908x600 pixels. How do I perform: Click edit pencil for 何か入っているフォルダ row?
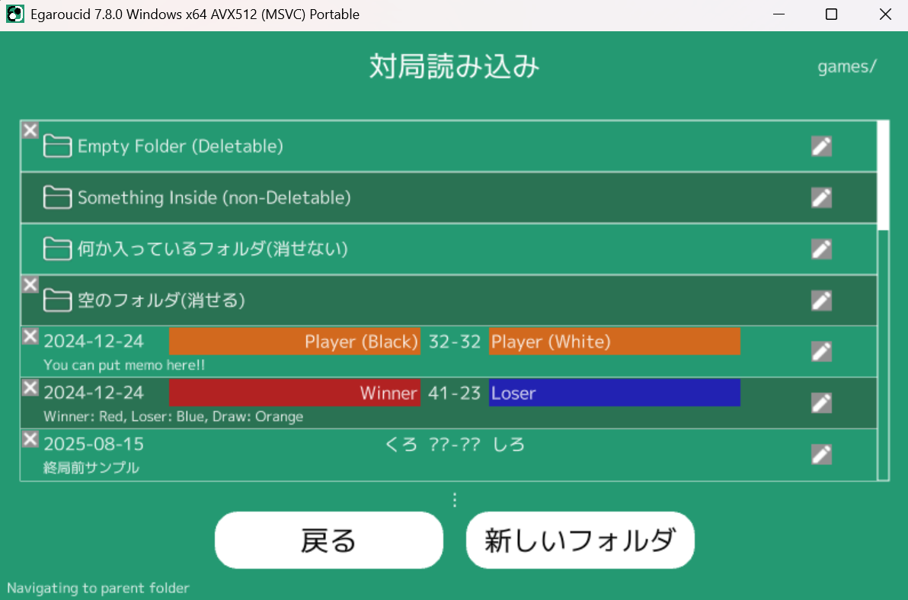coord(821,249)
